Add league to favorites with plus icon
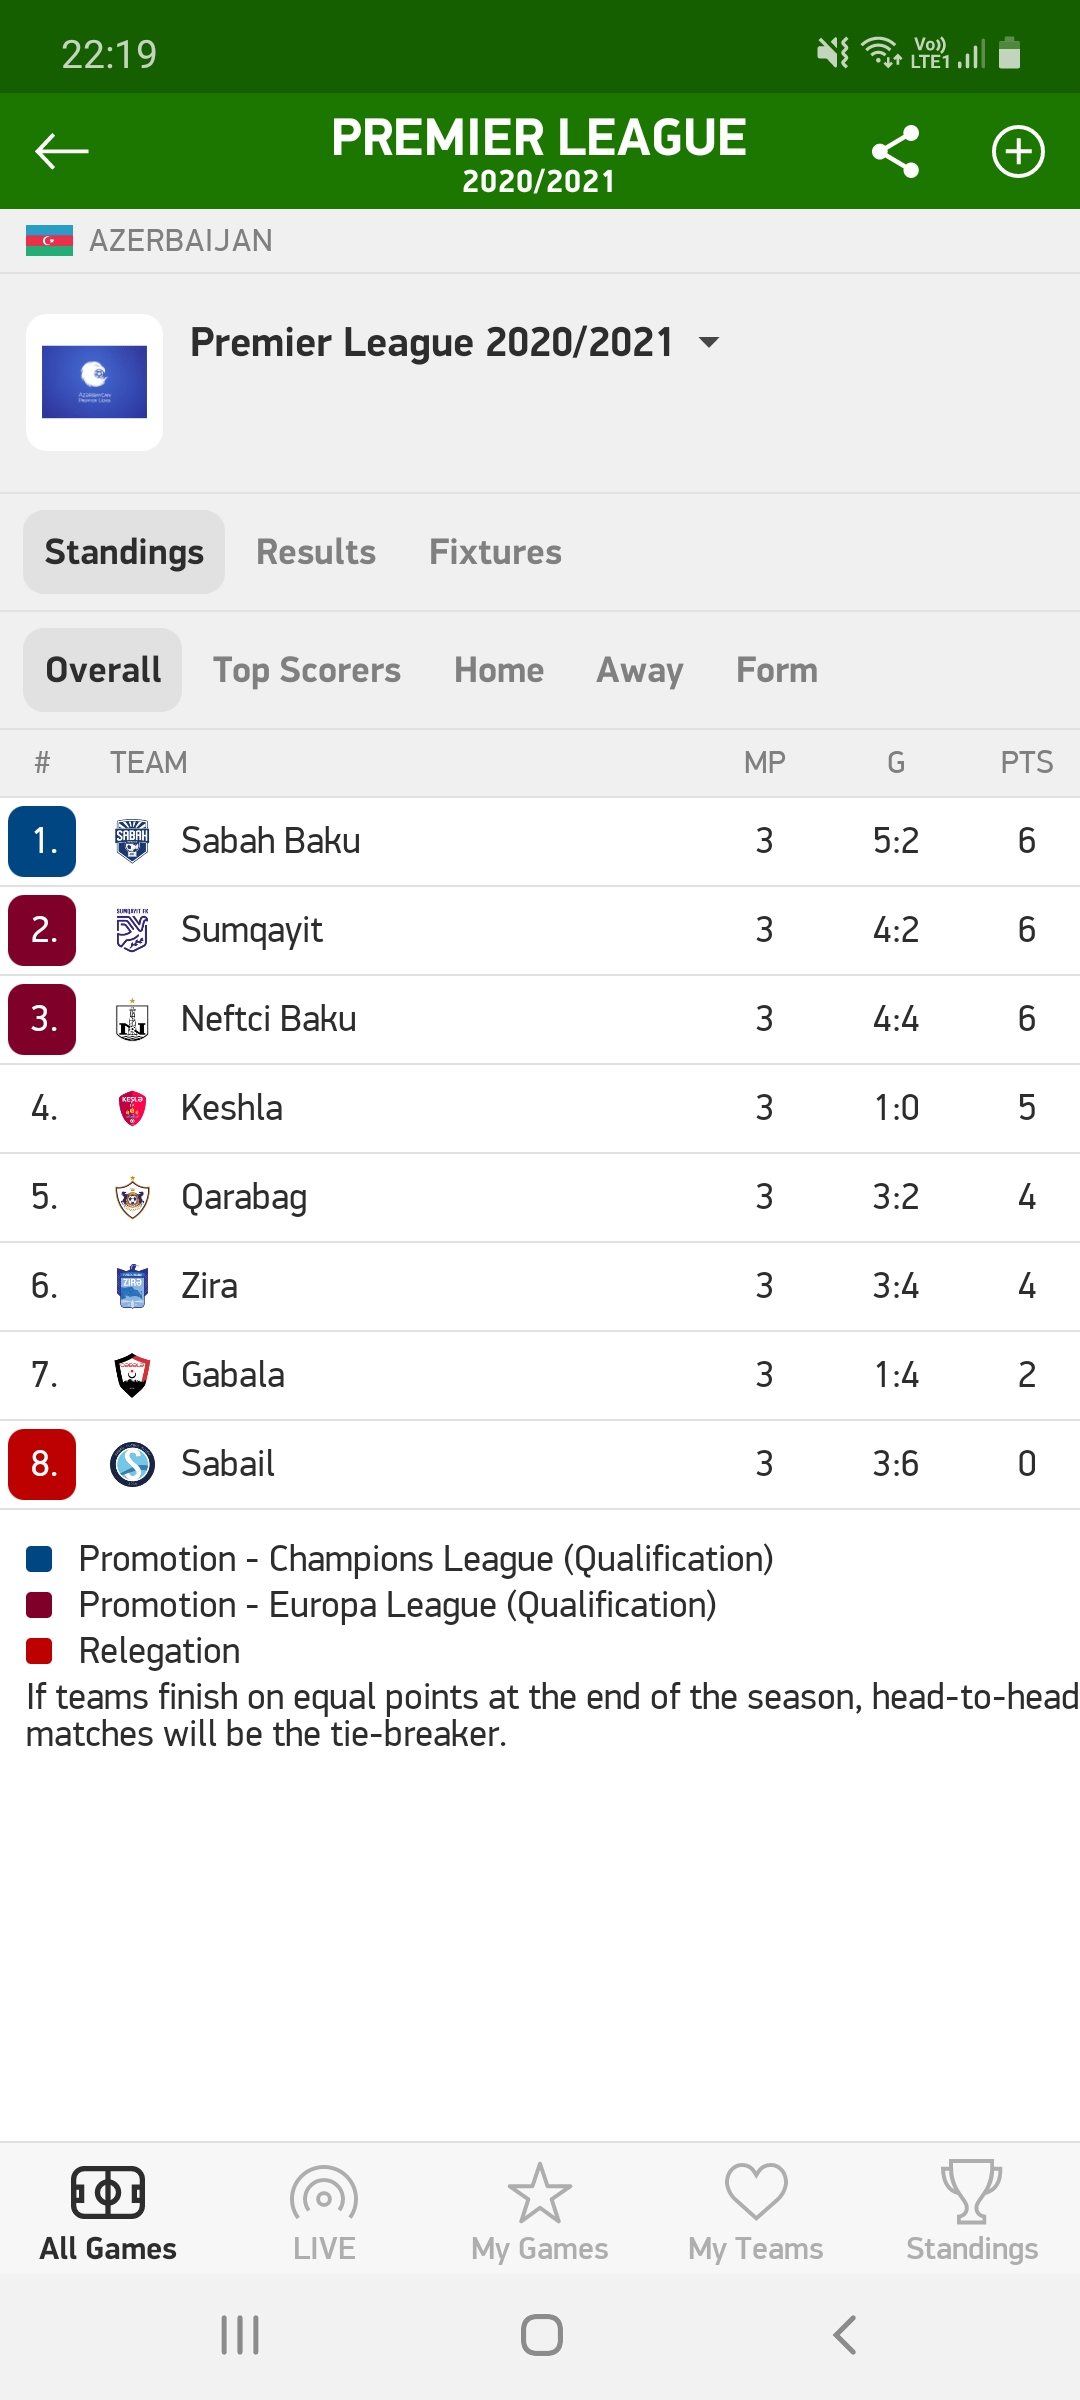Screen dimensions: 1080x2400 tap(1018, 151)
